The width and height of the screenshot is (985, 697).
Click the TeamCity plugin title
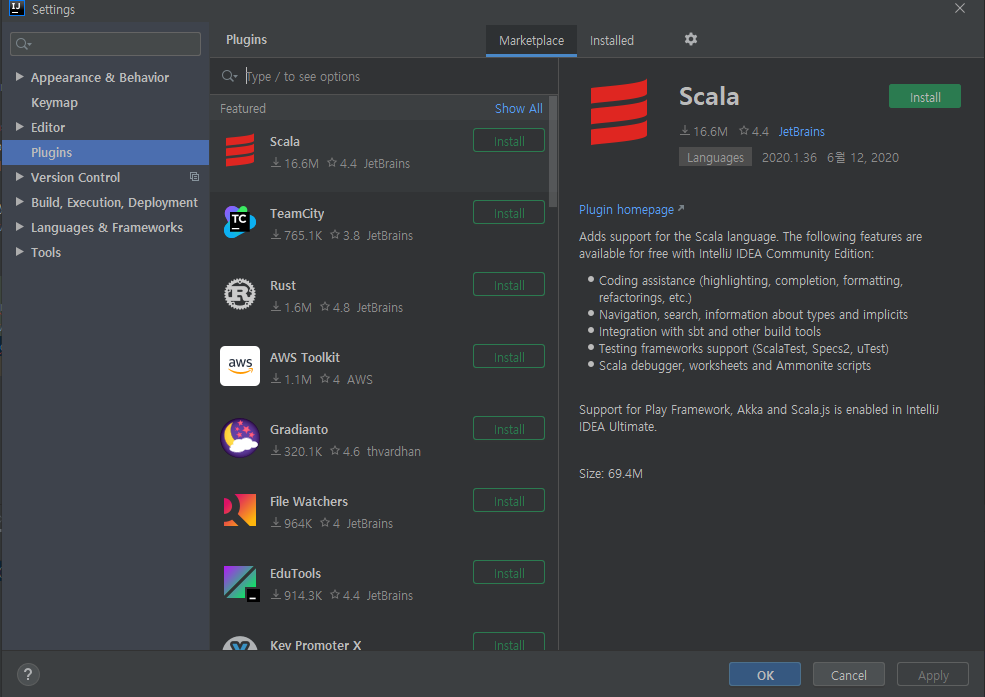click(x=297, y=213)
